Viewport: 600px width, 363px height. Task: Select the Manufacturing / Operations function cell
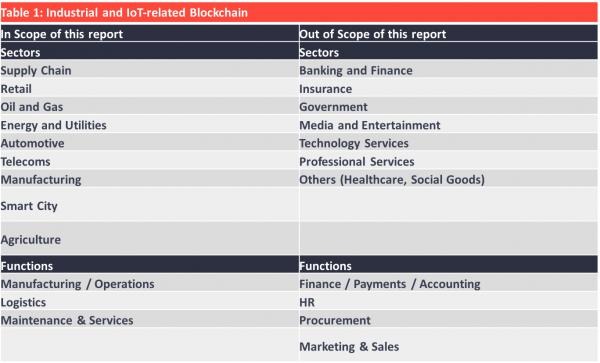coord(149,283)
